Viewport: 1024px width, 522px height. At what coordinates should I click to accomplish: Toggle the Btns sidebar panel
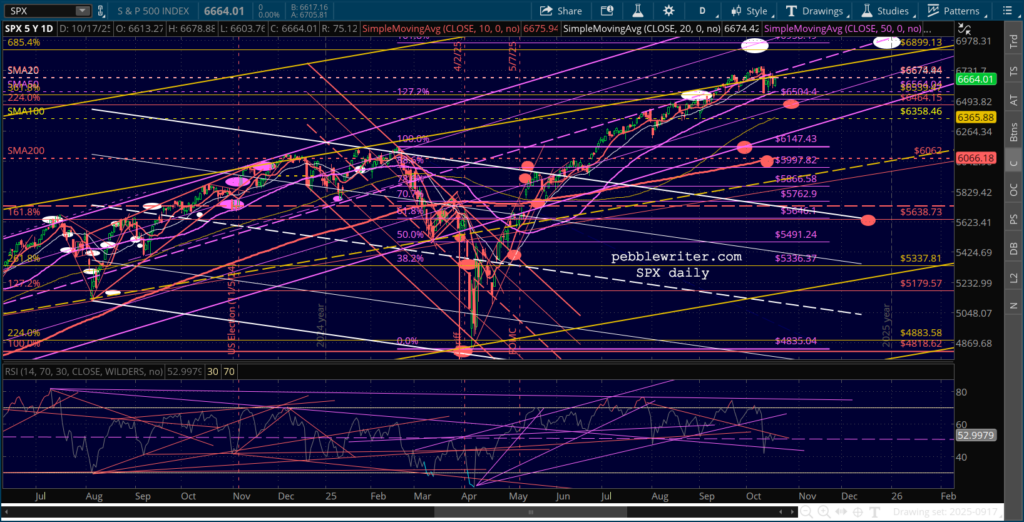click(1013, 131)
